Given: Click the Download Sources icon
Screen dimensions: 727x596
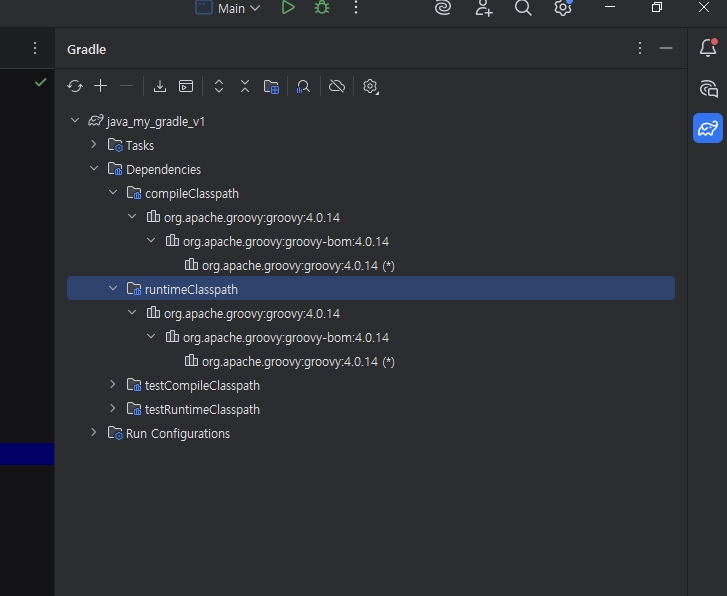Looking at the screenshot, I should click(x=160, y=86).
